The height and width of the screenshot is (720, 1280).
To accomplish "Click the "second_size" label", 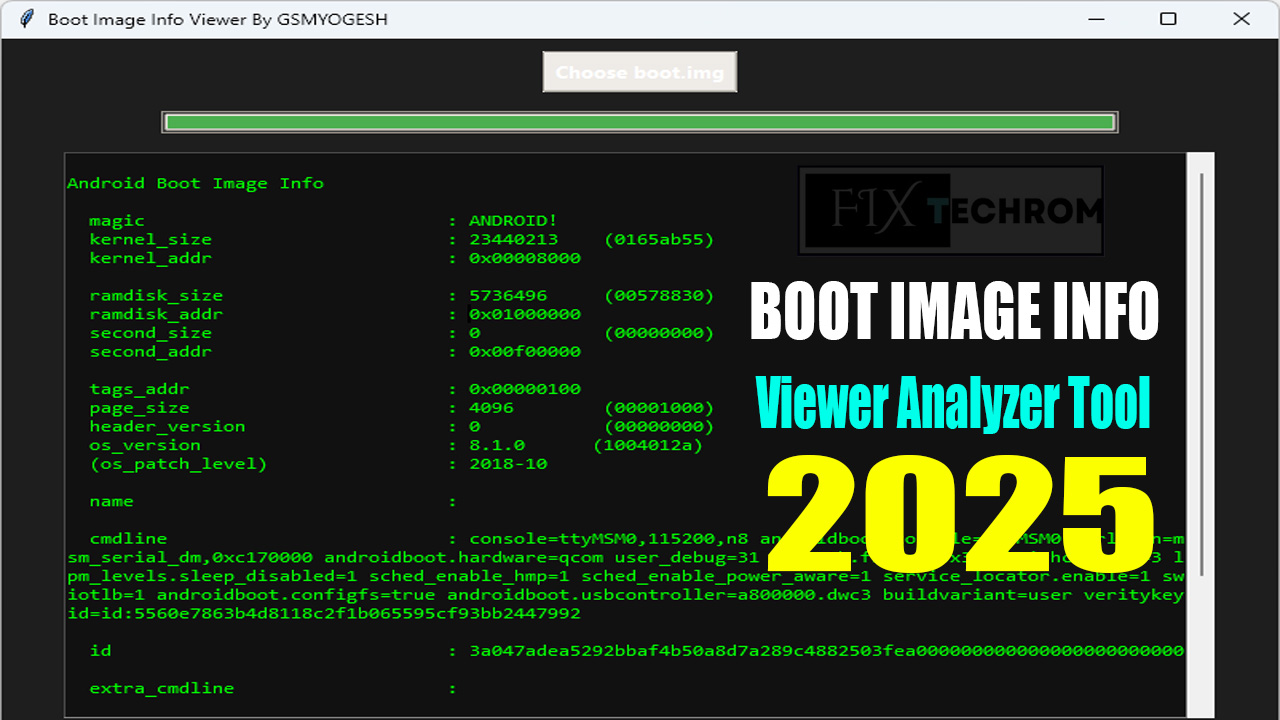I will (151, 333).
